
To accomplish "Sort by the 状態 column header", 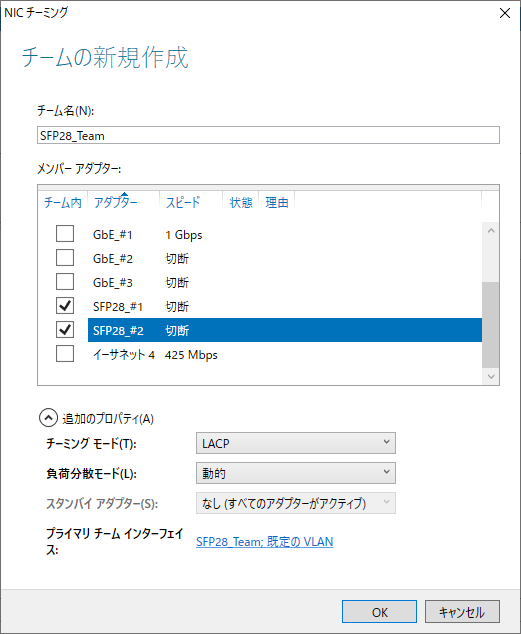I will click(x=241, y=202).
